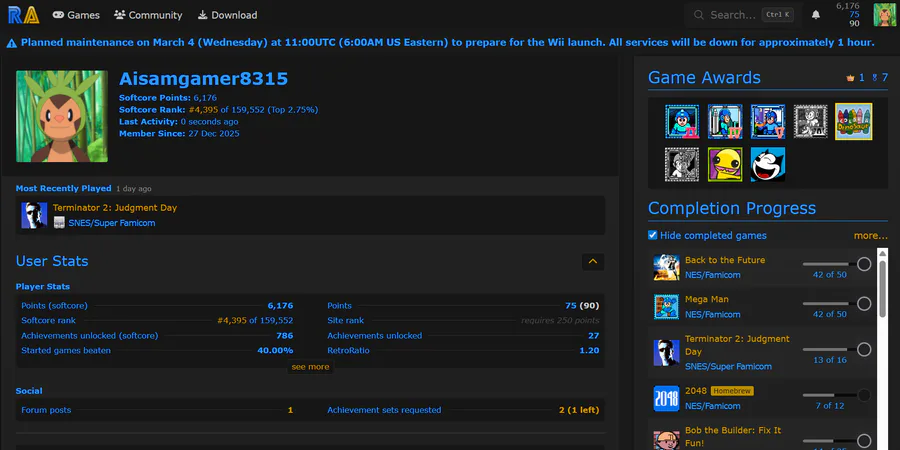Open Achievement sets requested count

579,410
